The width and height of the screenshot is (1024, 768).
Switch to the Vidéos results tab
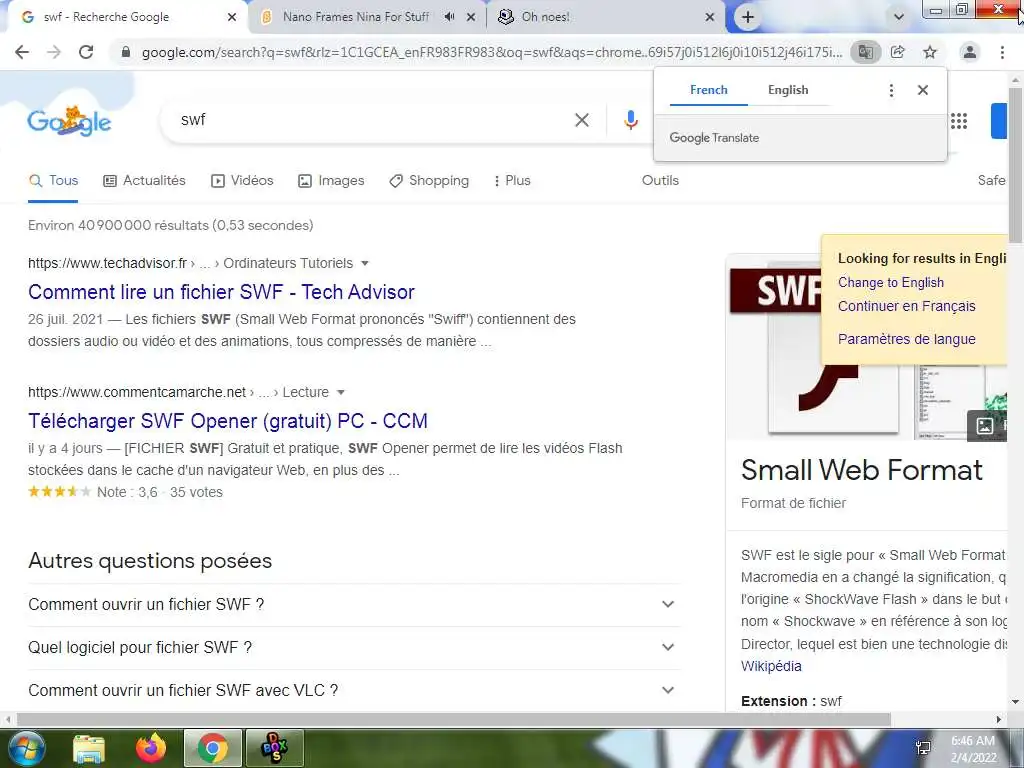[242, 181]
